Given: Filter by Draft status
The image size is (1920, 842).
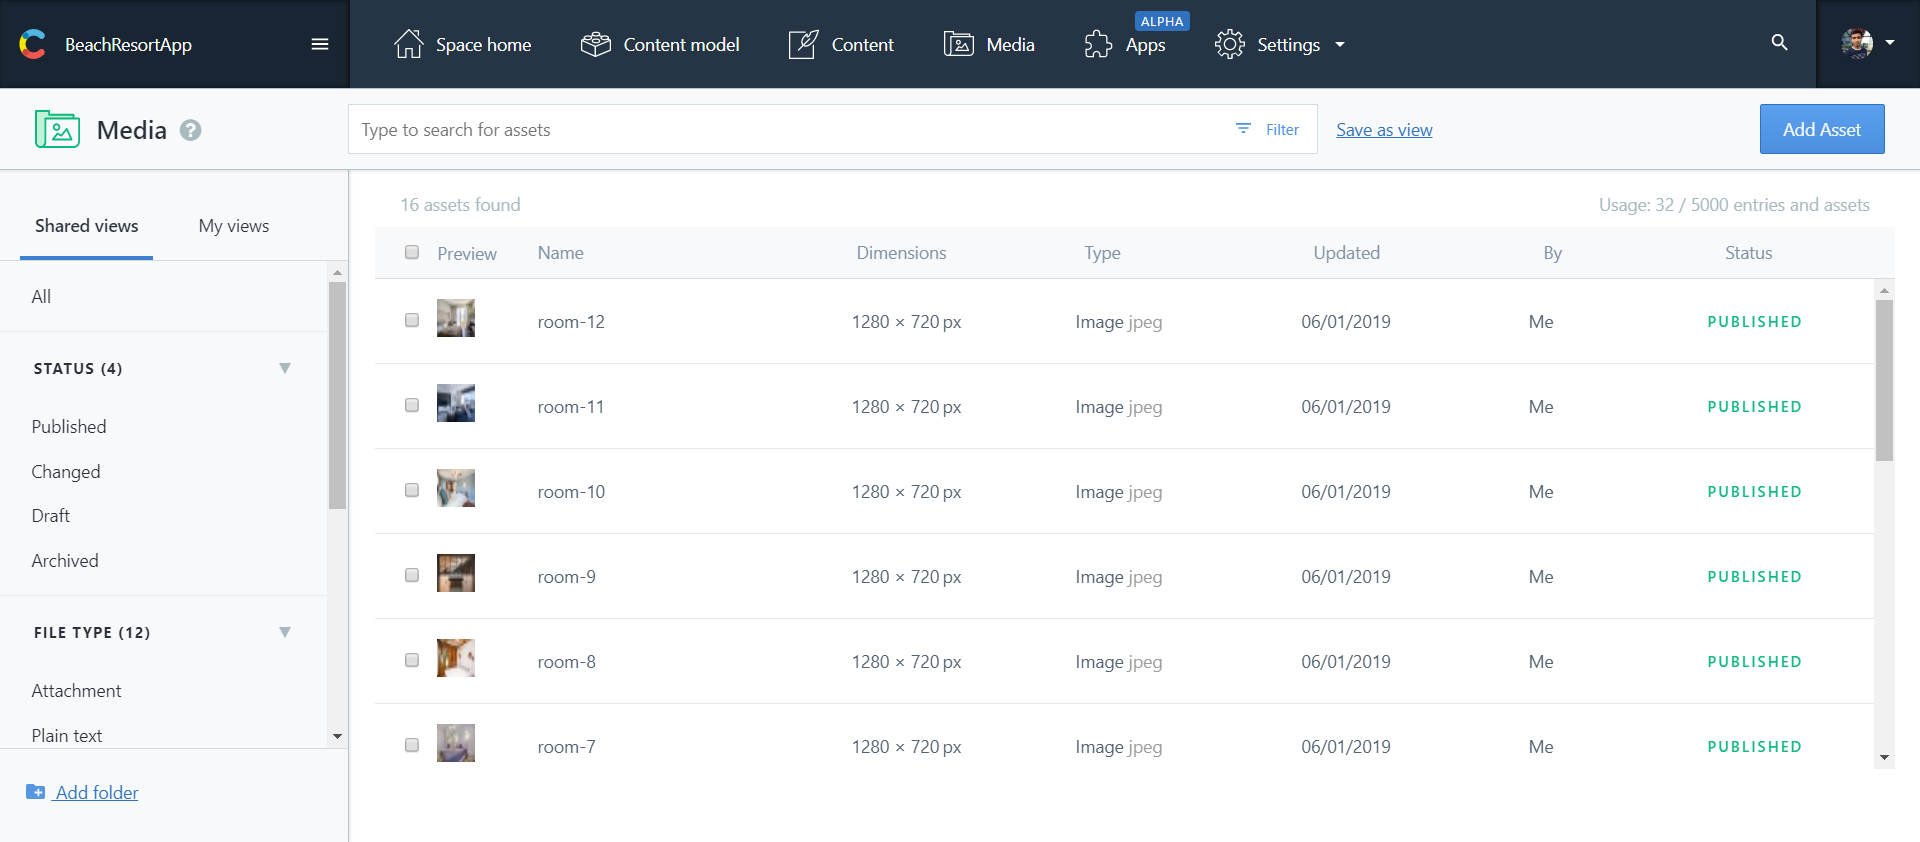Looking at the screenshot, I should (51, 516).
